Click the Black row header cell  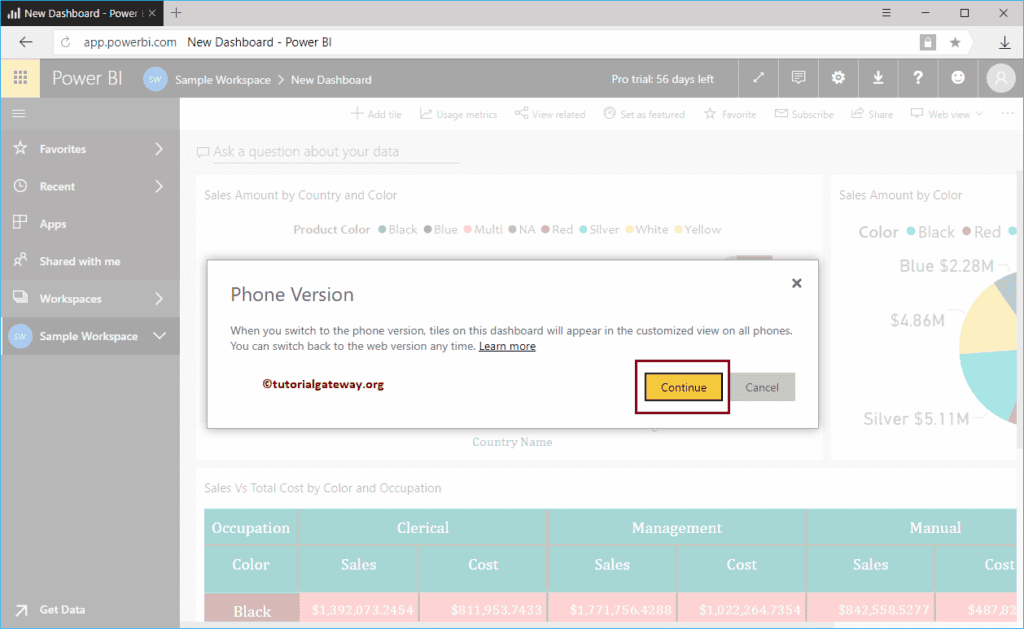251,609
